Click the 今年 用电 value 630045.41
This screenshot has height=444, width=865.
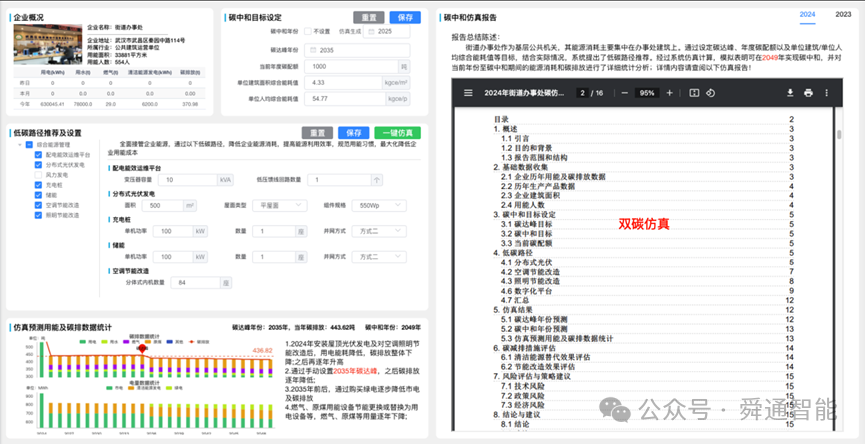[x=52, y=104]
